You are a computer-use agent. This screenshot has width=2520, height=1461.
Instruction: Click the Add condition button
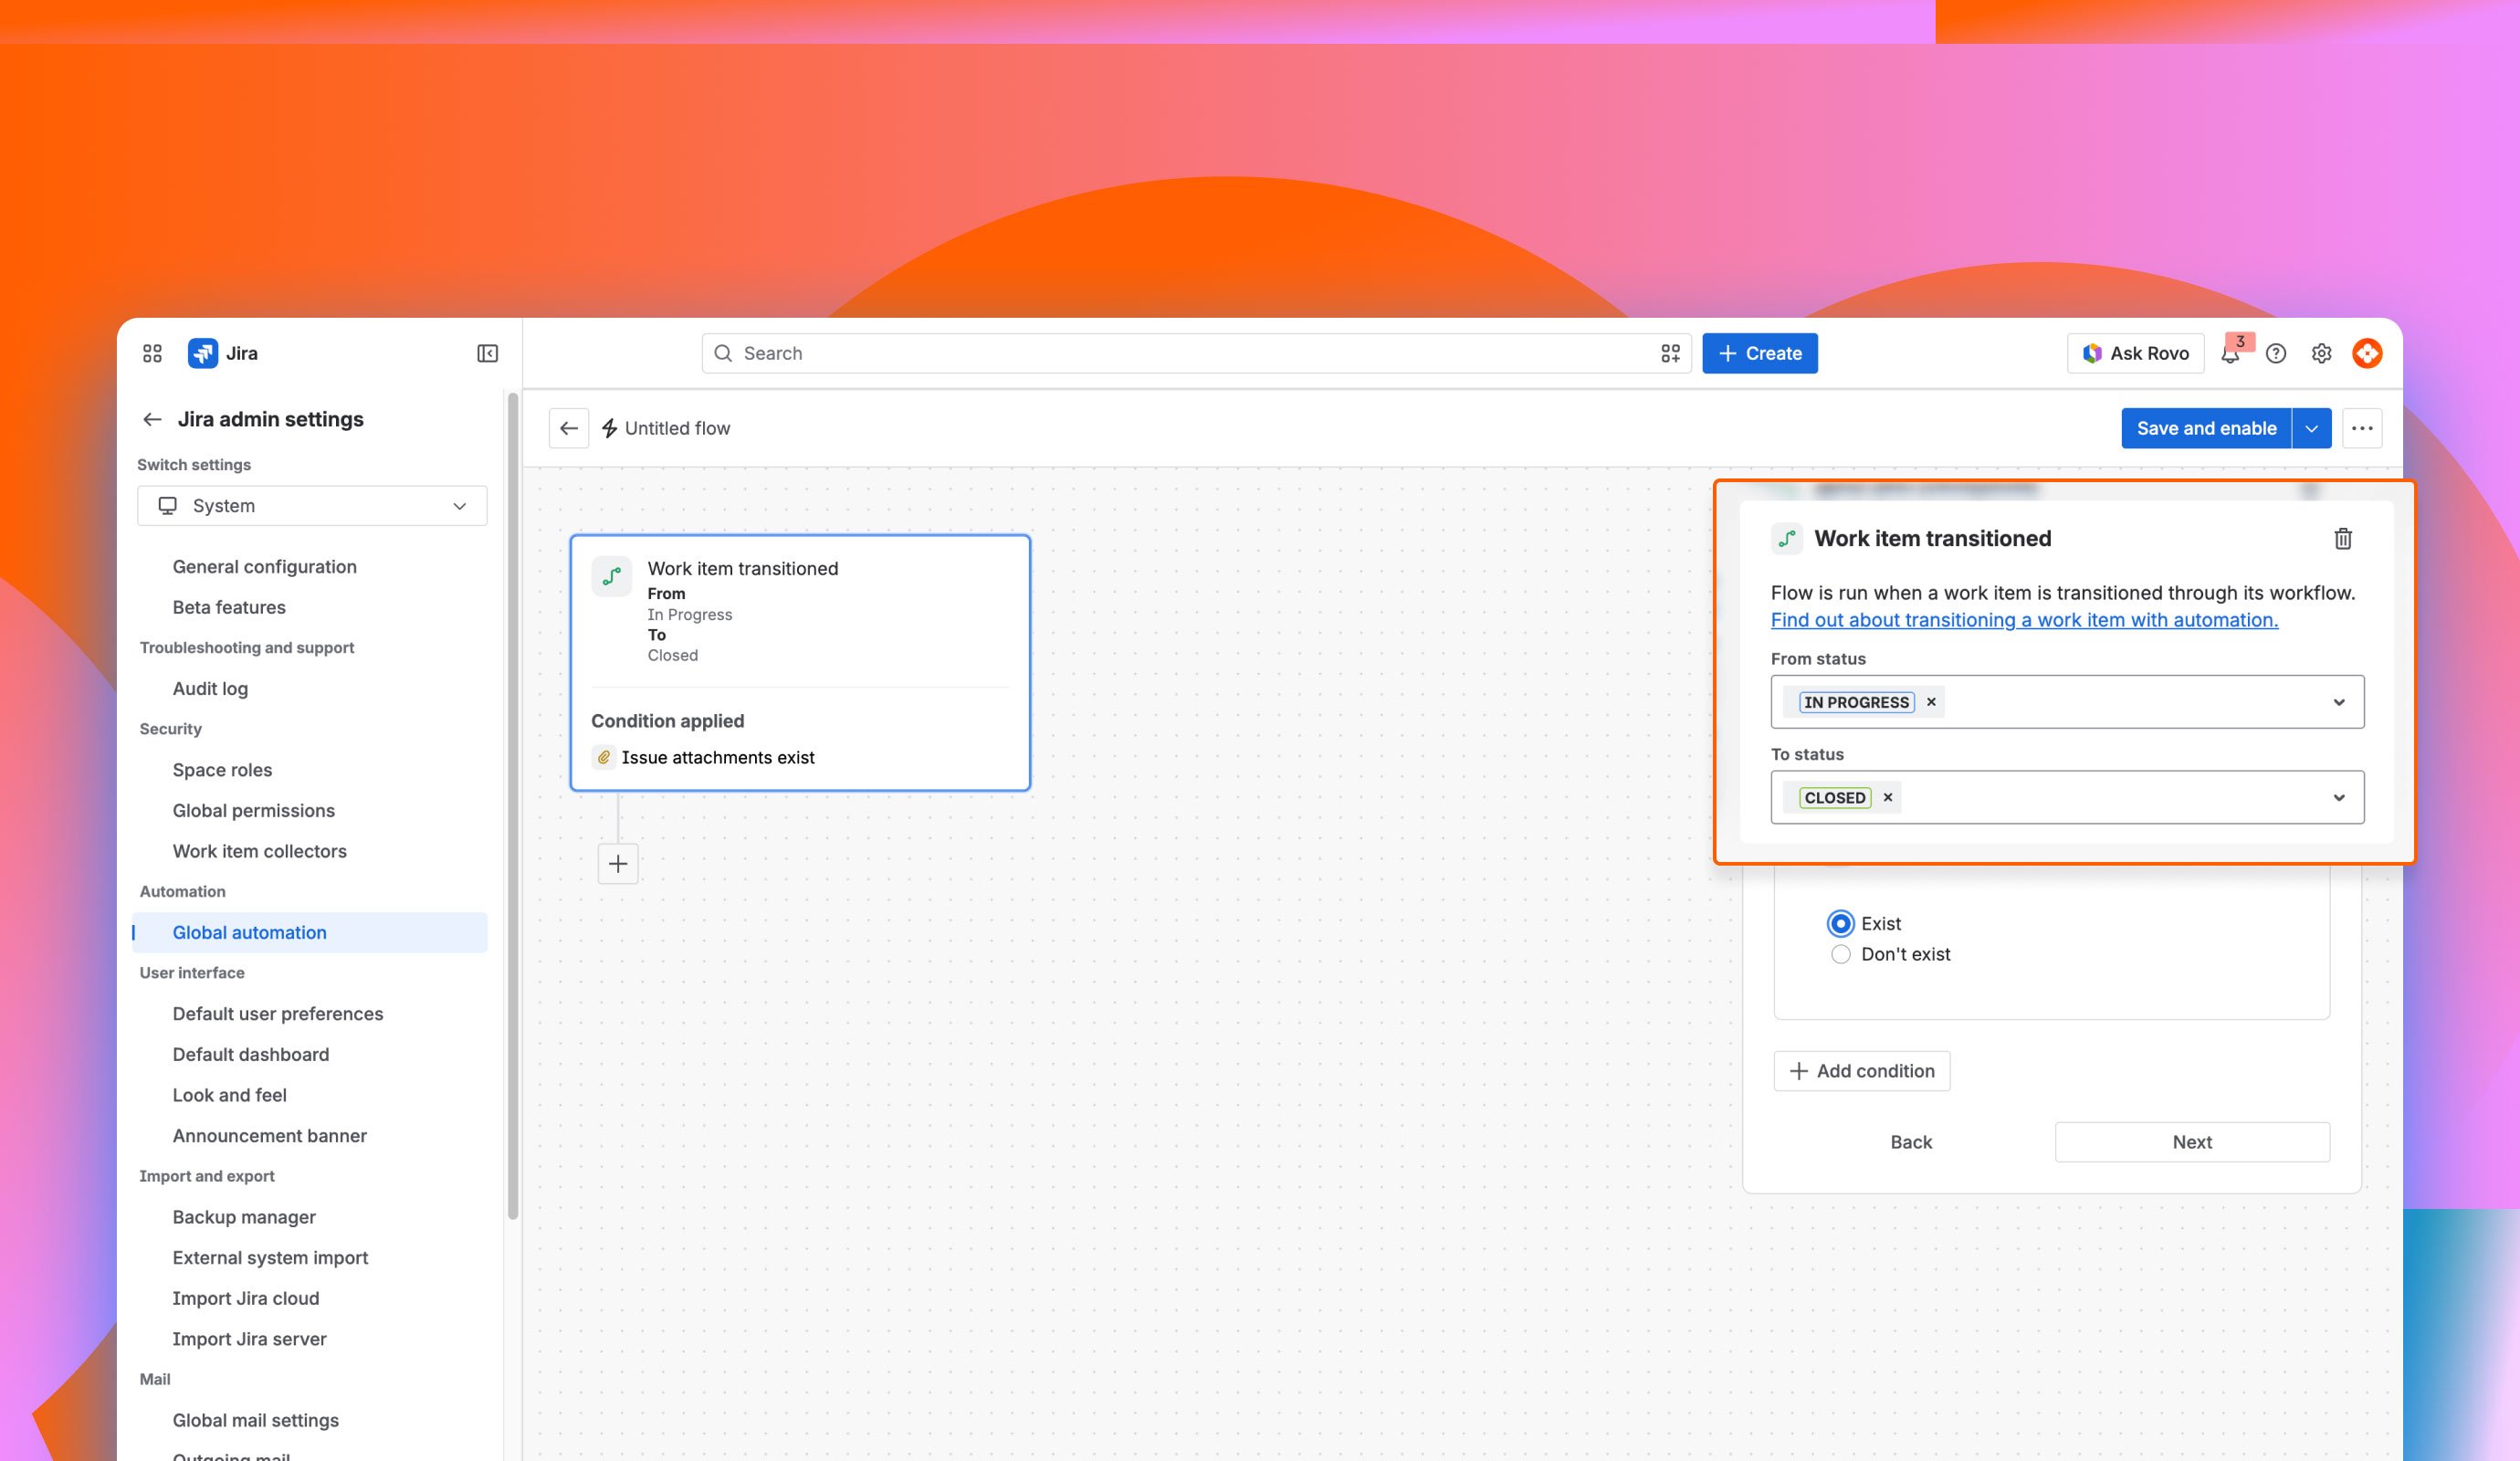(1861, 1071)
